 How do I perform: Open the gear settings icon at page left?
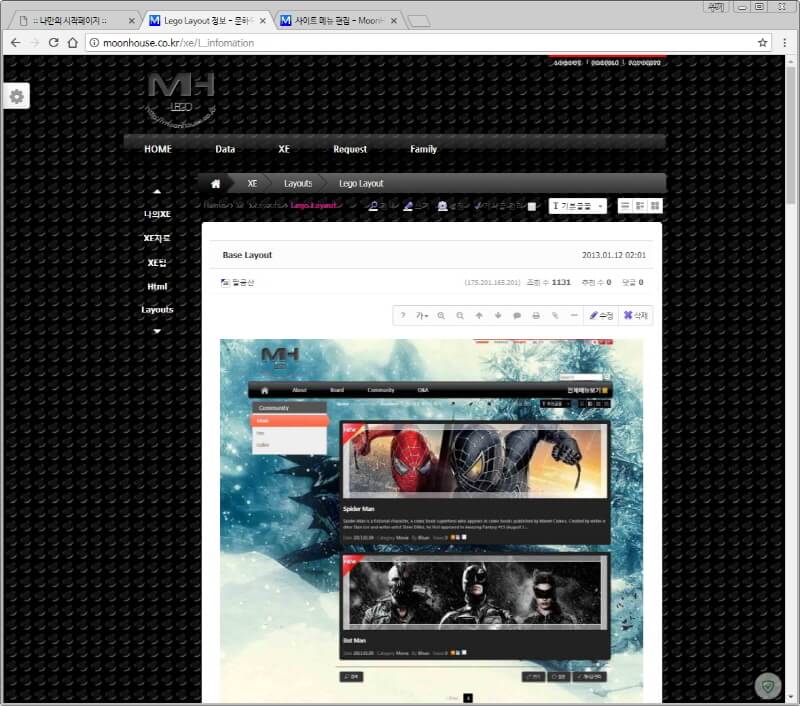[x=17, y=96]
